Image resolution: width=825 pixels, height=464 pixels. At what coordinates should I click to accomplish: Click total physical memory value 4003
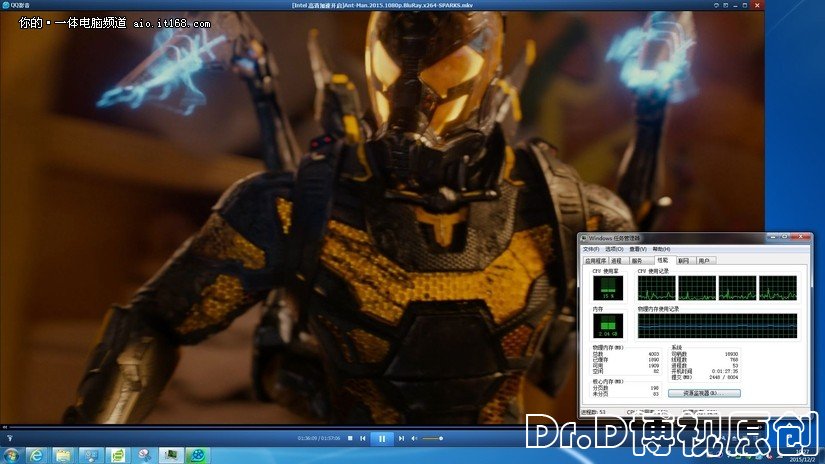(x=653, y=354)
